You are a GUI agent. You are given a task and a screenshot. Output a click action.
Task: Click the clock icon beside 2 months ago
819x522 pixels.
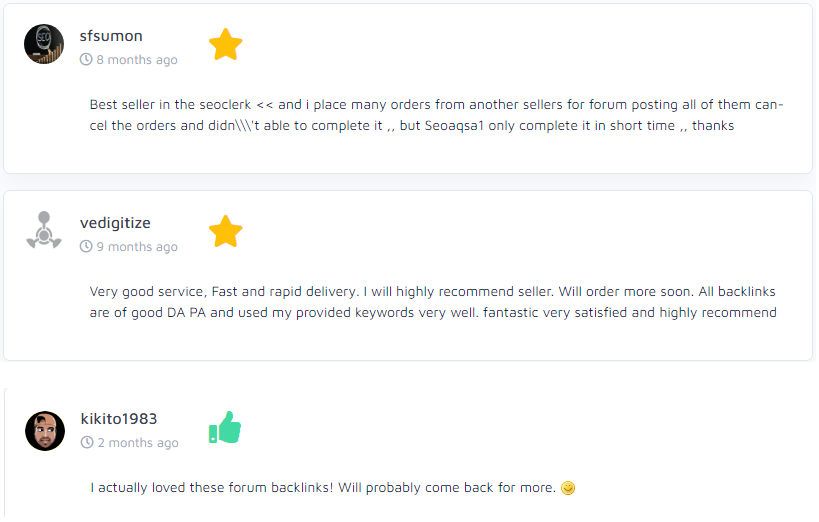coord(87,443)
